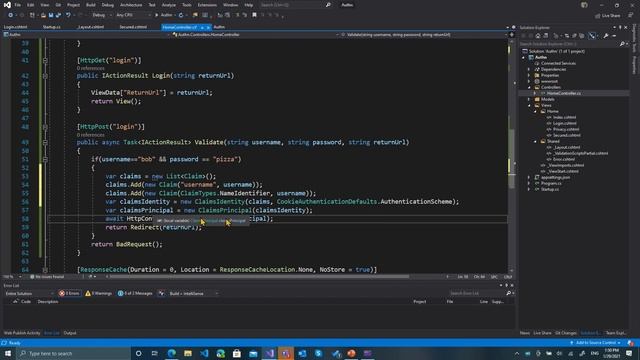Open the Architecture menu
This screenshot has height=360, width=640.
(x=131, y=5)
